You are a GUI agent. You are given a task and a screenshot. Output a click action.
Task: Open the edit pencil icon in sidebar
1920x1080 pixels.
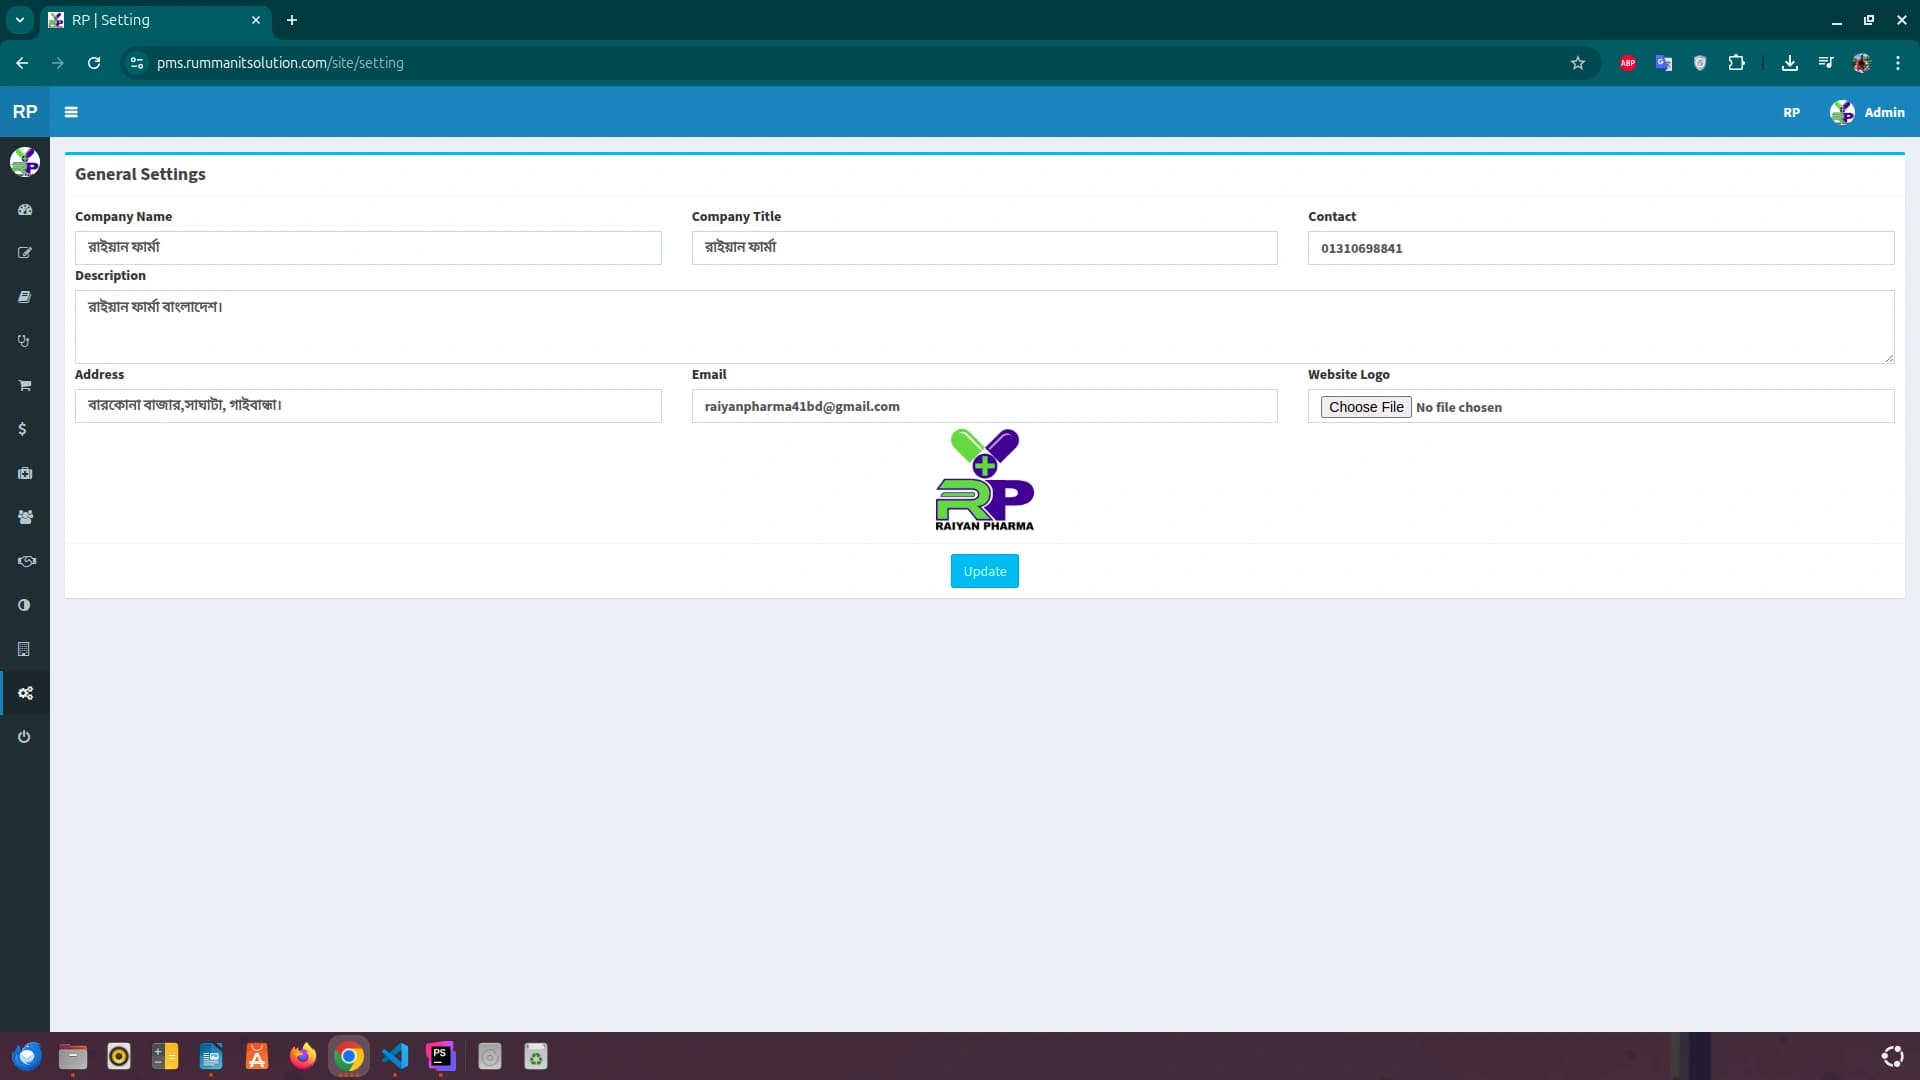pos(25,253)
